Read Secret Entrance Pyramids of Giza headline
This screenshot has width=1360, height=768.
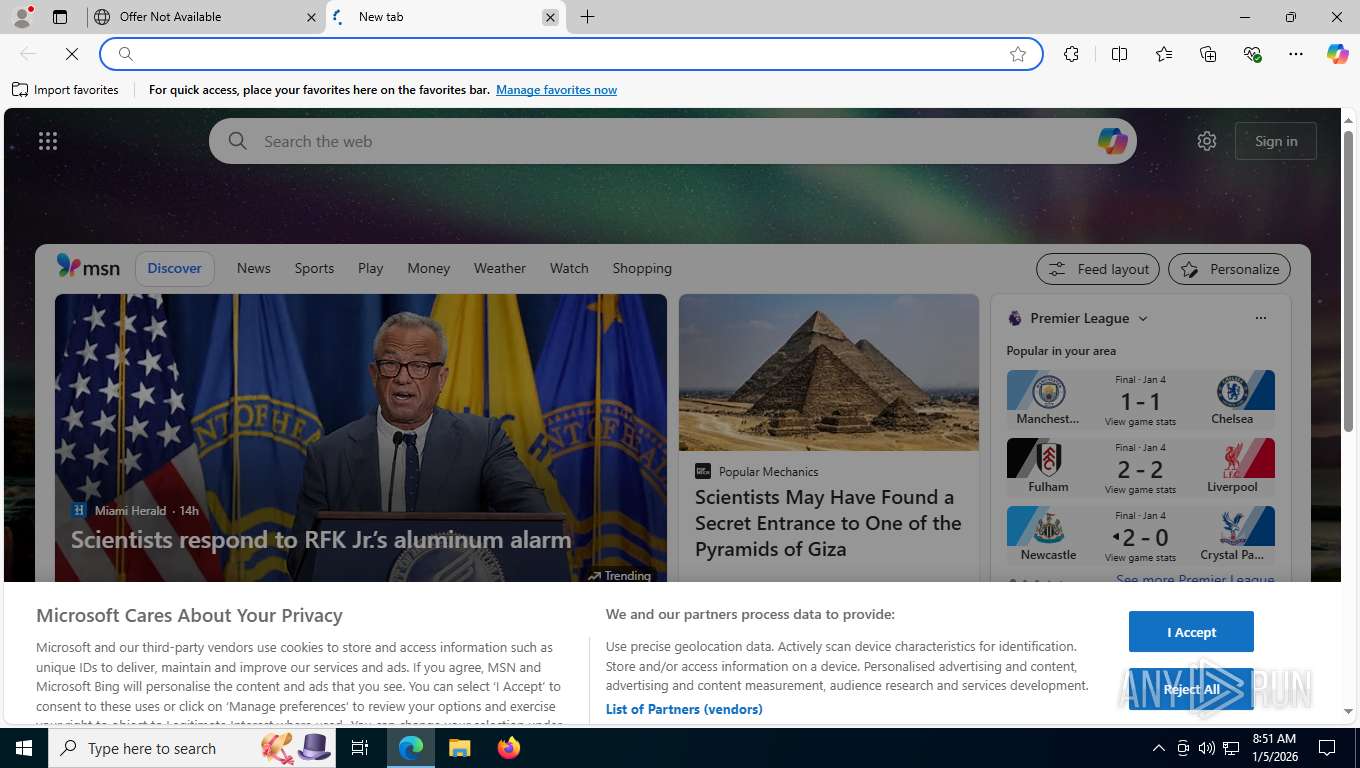pyautogui.click(x=828, y=523)
